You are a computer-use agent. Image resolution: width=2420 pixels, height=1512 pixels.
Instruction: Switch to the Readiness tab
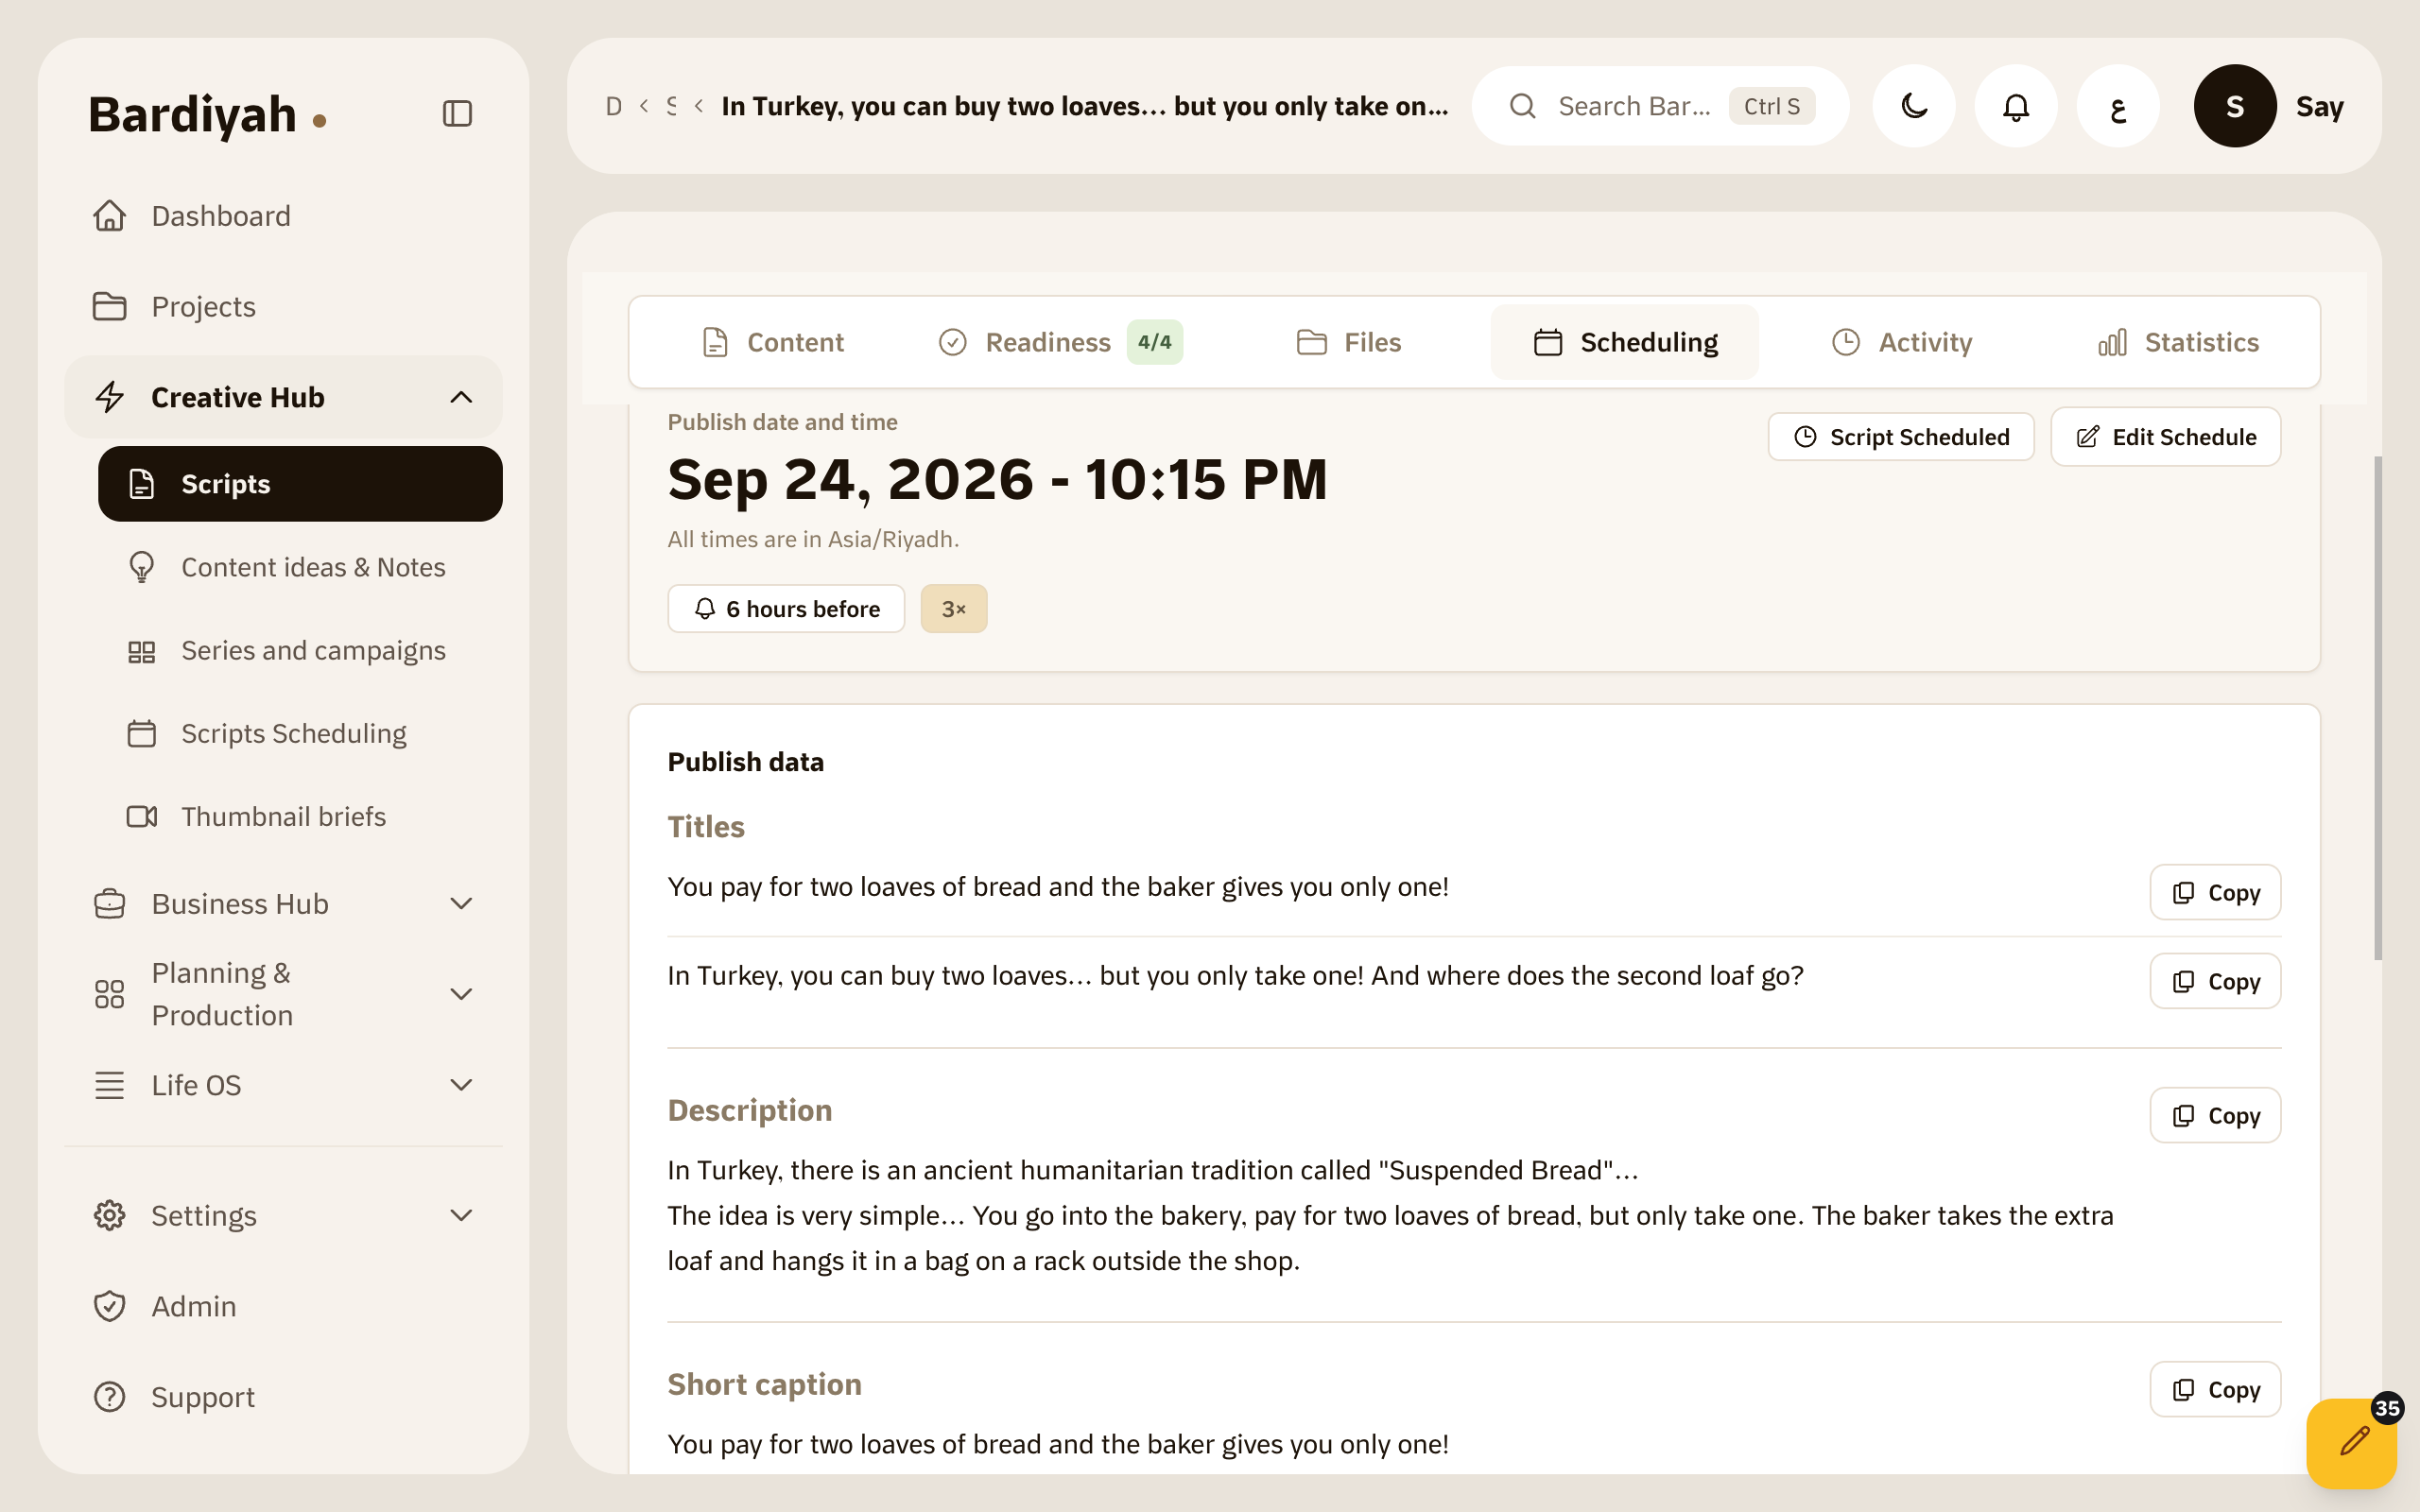click(x=1061, y=342)
